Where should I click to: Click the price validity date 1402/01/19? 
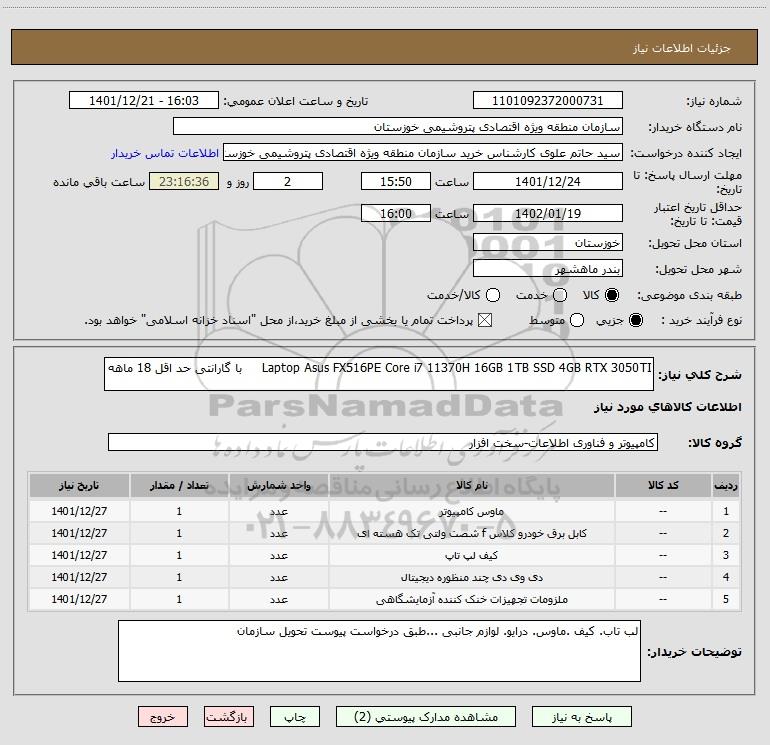[548, 213]
